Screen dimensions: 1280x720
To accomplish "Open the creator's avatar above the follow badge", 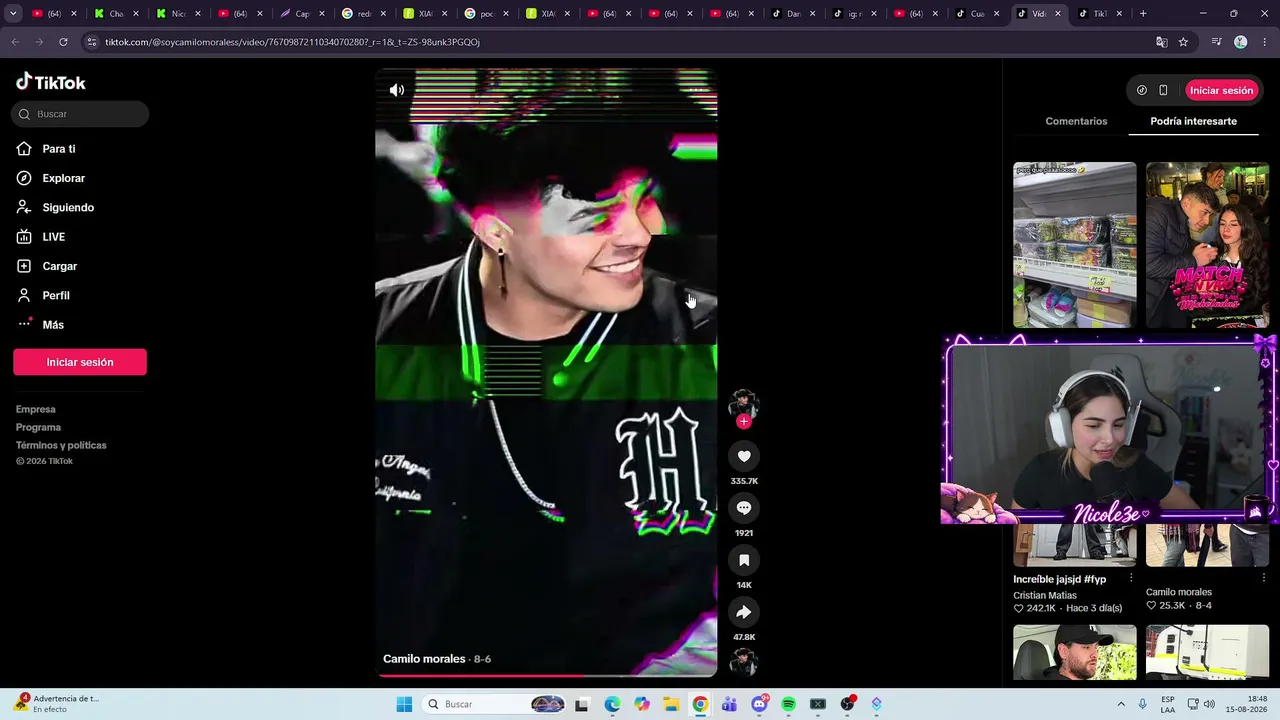I will coord(743,403).
